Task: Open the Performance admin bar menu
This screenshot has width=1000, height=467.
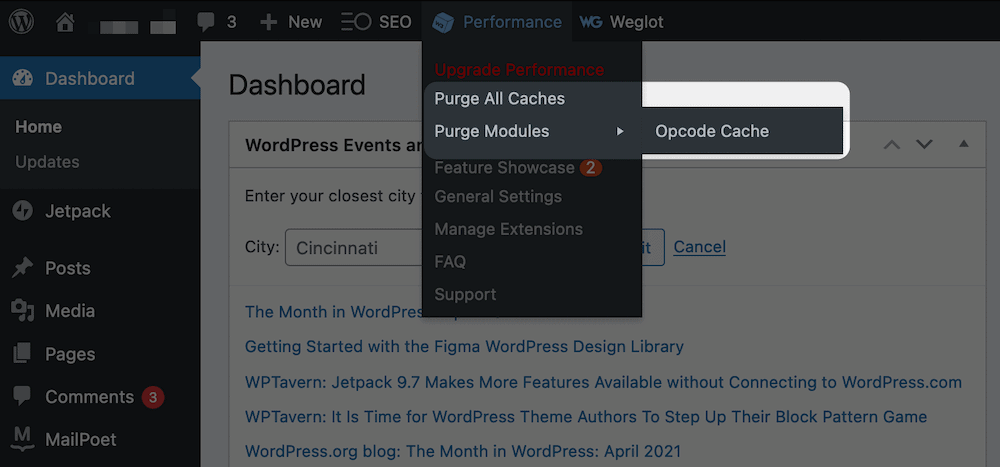Action: click(498, 21)
